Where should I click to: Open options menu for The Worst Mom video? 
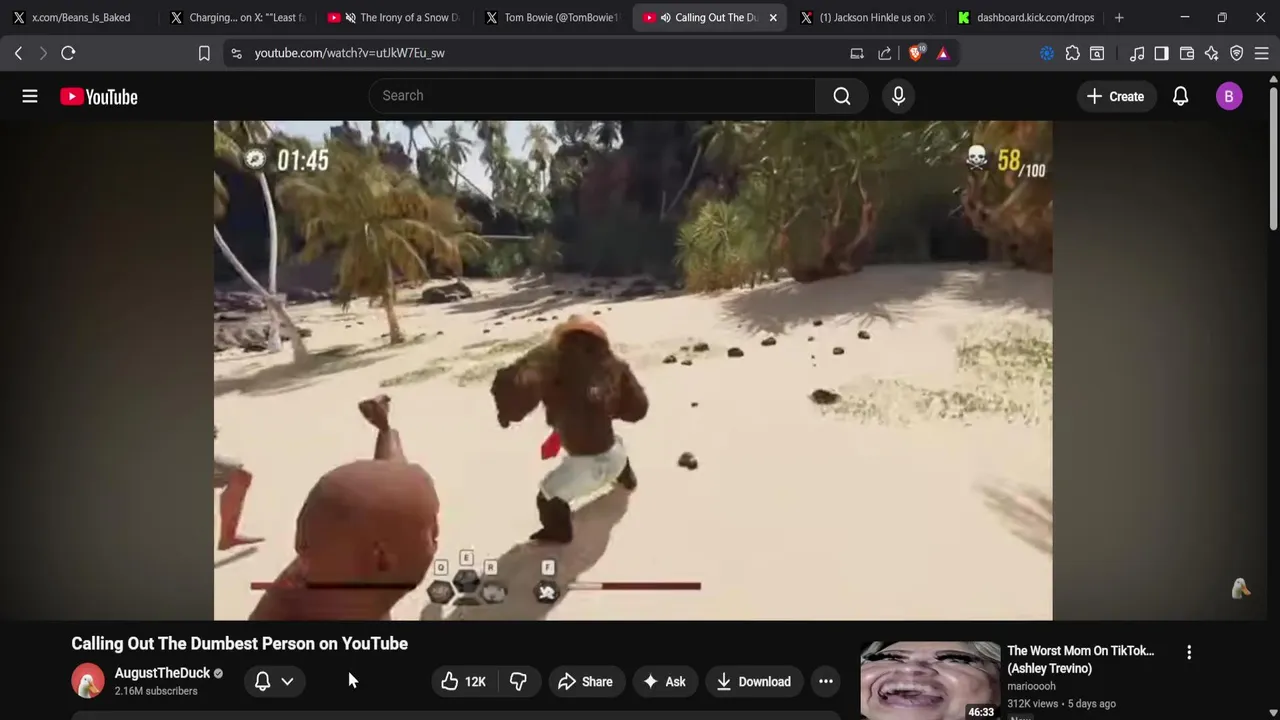tap(1189, 652)
